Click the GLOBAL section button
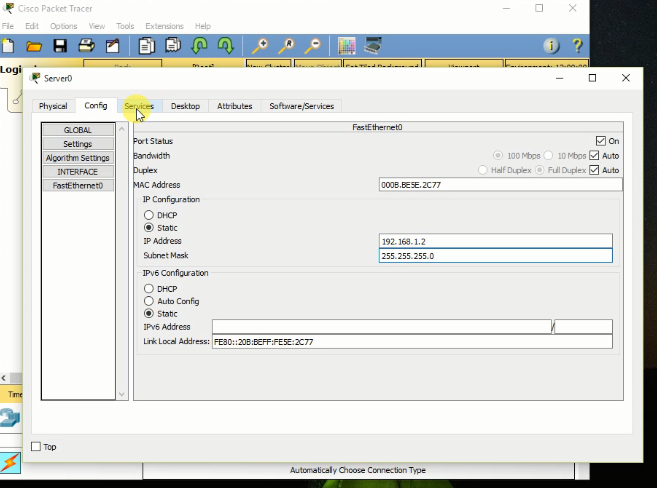 pos(78,130)
